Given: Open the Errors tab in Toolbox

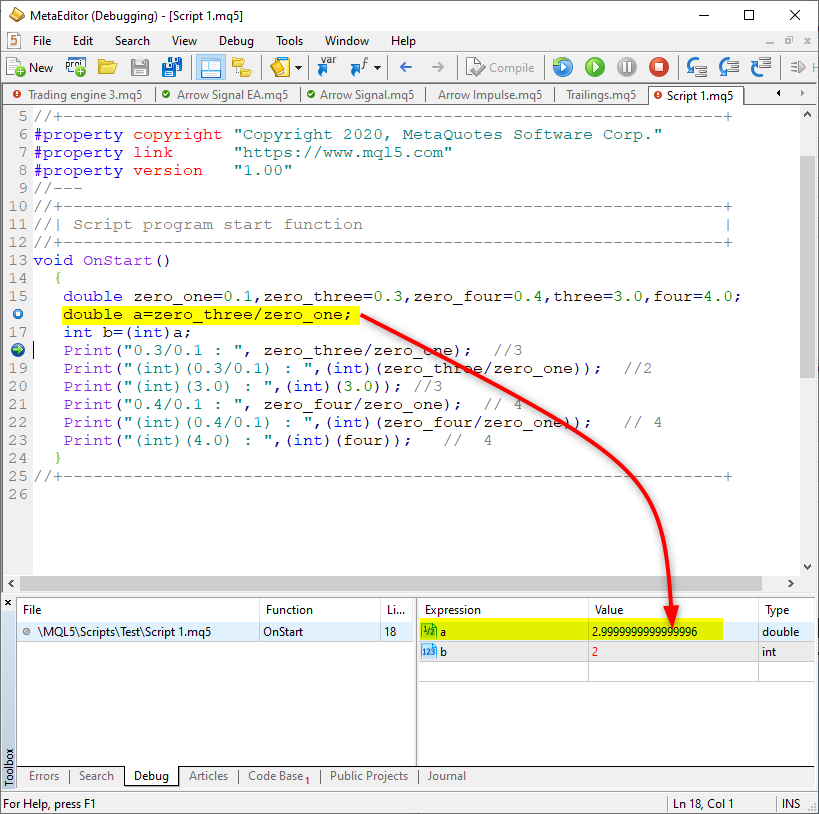Looking at the screenshot, I should tap(44, 776).
